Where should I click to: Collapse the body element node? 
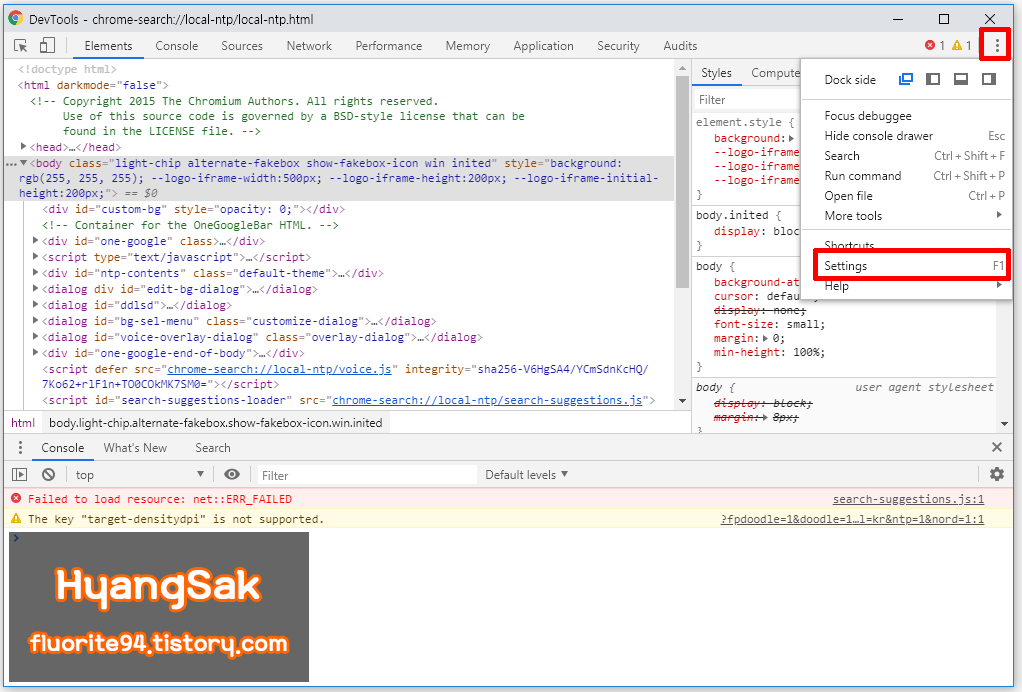click(23, 163)
